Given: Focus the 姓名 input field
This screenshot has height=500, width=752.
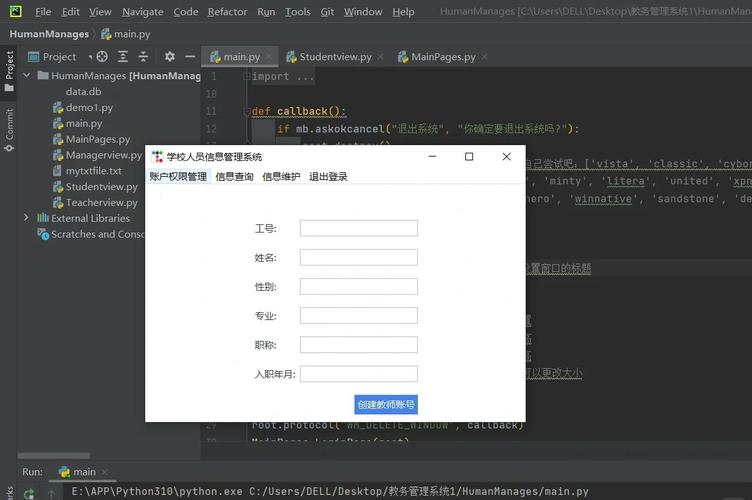Looking at the screenshot, I should pyautogui.click(x=359, y=257).
